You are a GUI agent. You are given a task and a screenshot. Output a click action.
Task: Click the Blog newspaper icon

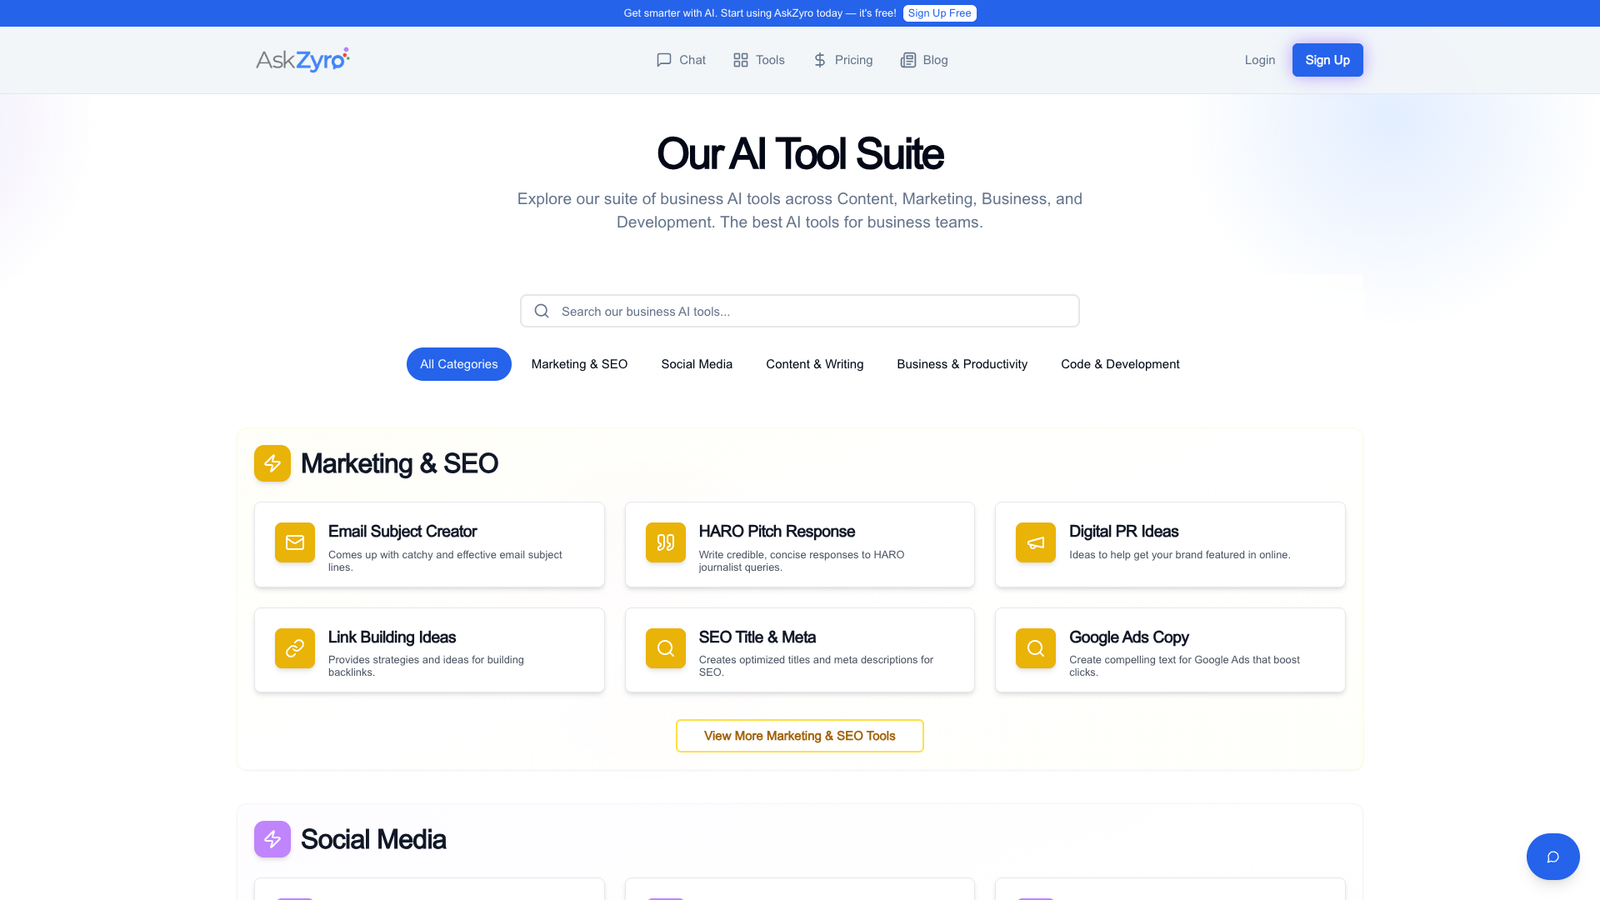(x=908, y=60)
